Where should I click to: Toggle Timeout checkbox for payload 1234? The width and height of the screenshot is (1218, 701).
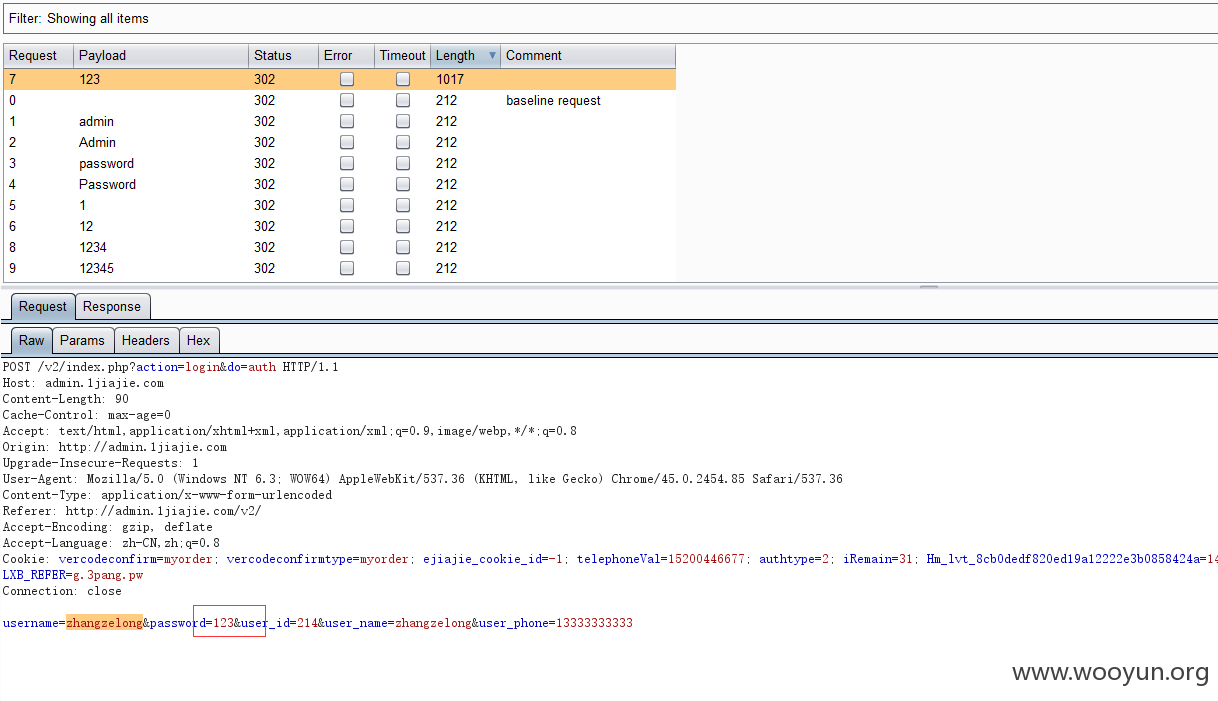[403, 247]
